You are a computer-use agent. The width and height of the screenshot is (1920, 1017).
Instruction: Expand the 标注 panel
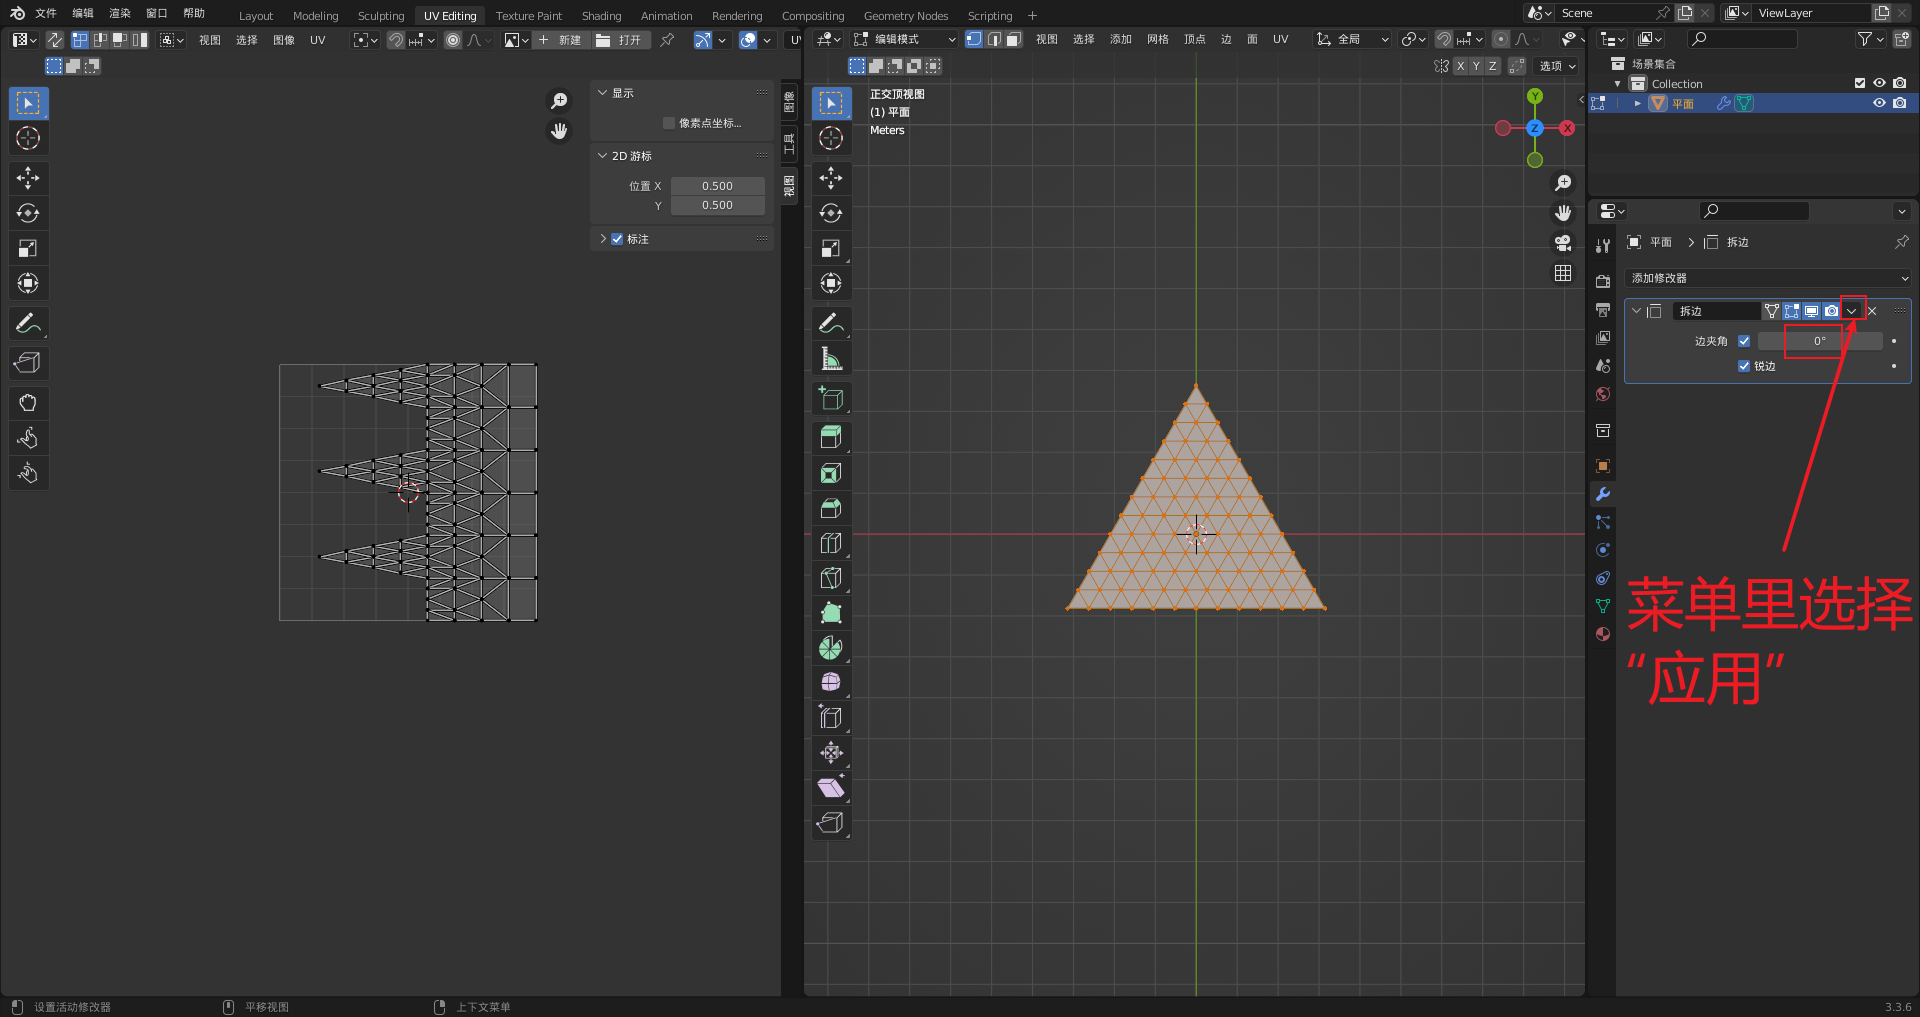602,239
